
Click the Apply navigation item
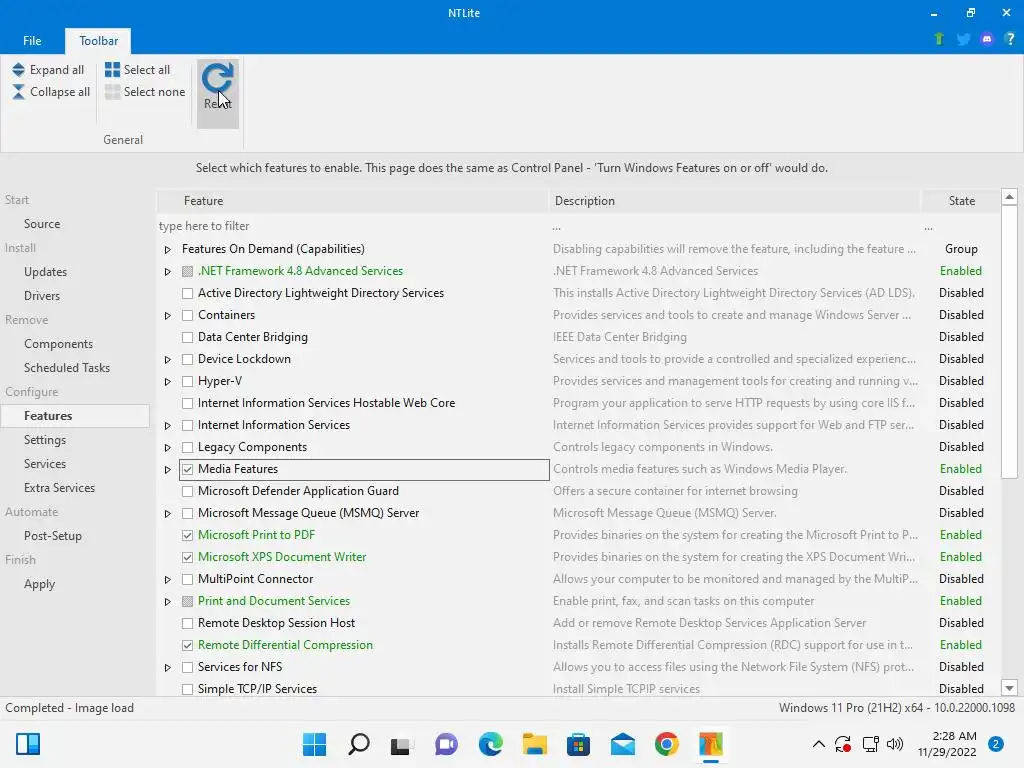(39, 584)
